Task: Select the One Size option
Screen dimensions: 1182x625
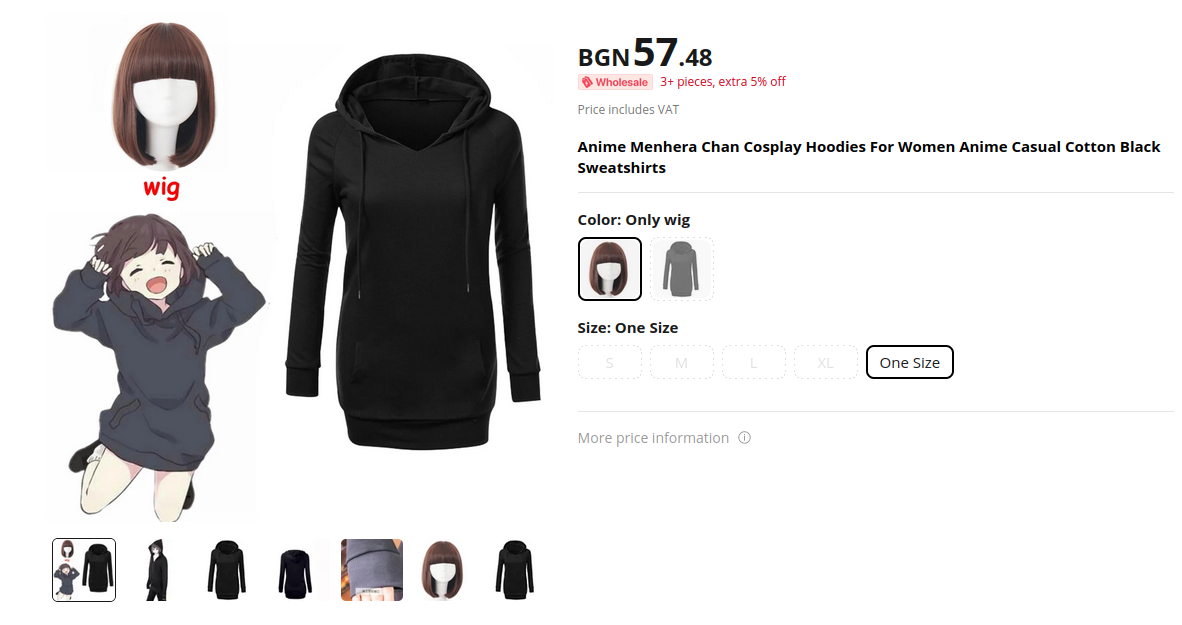Action: point(910,363)
